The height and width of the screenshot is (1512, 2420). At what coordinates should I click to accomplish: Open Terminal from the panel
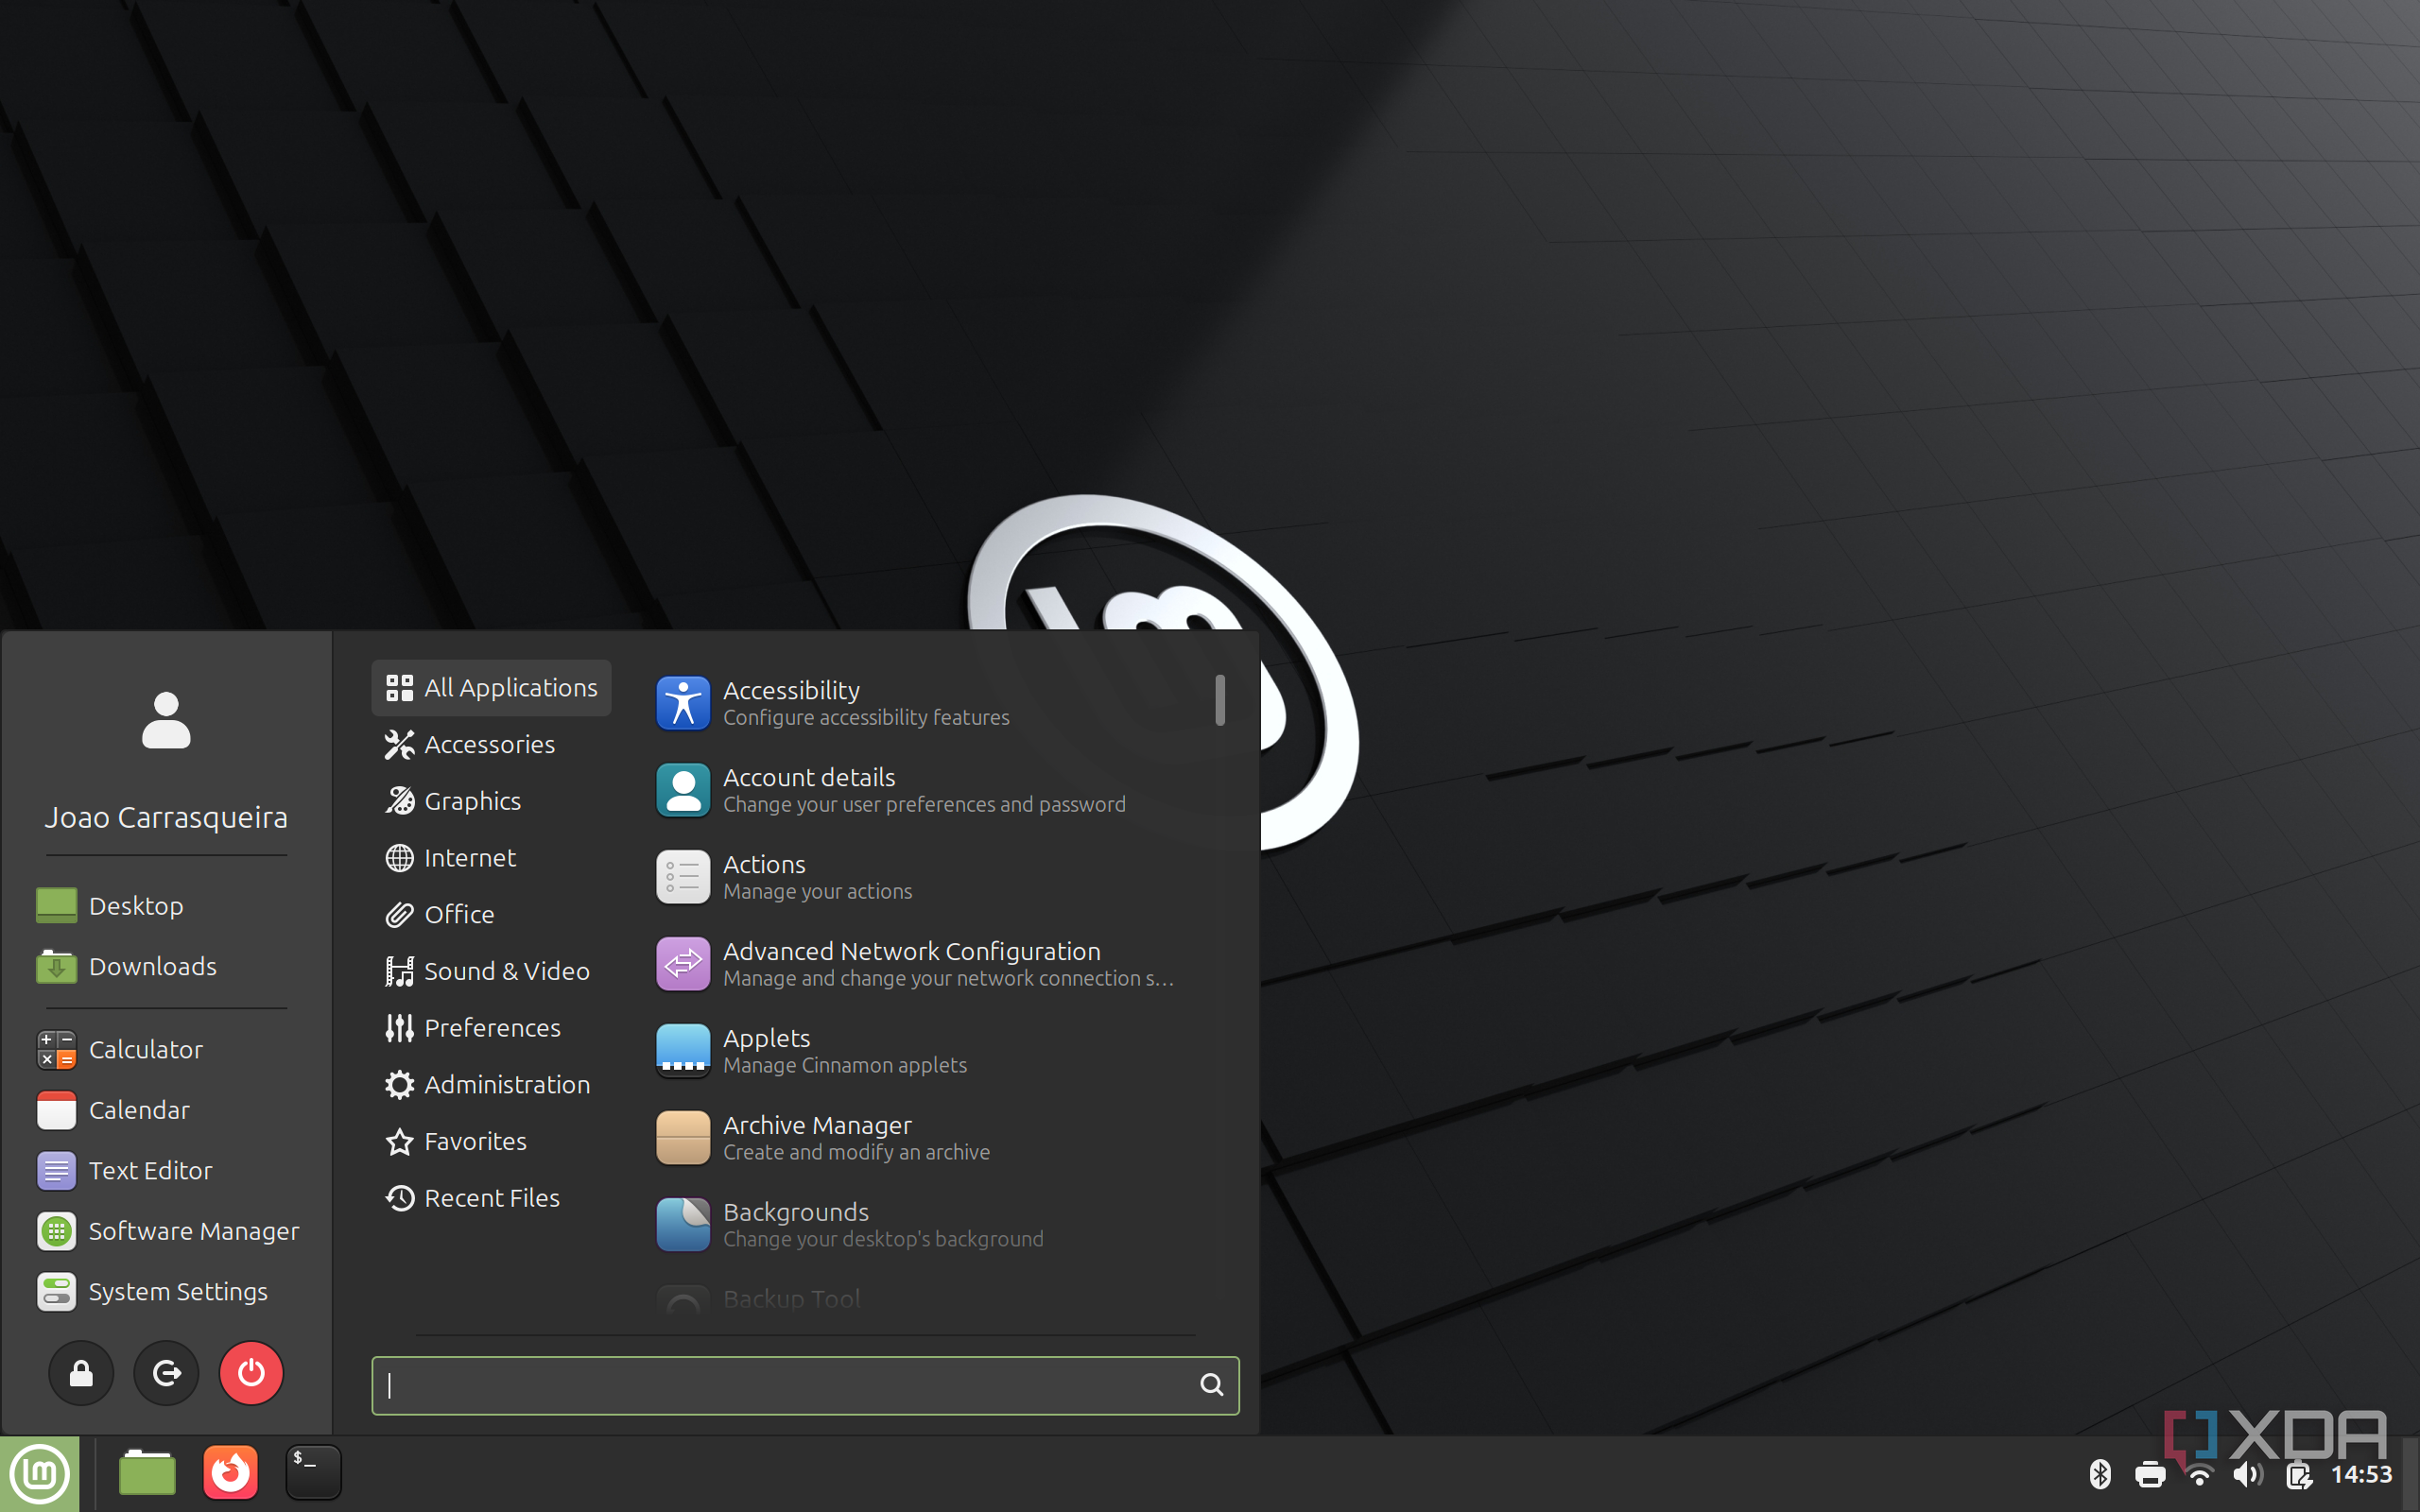[313, 1473]
